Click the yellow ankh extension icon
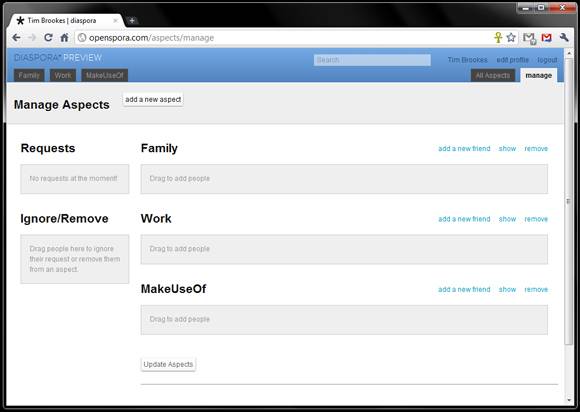This screenshot has height=412, width=580. [498, 37]
